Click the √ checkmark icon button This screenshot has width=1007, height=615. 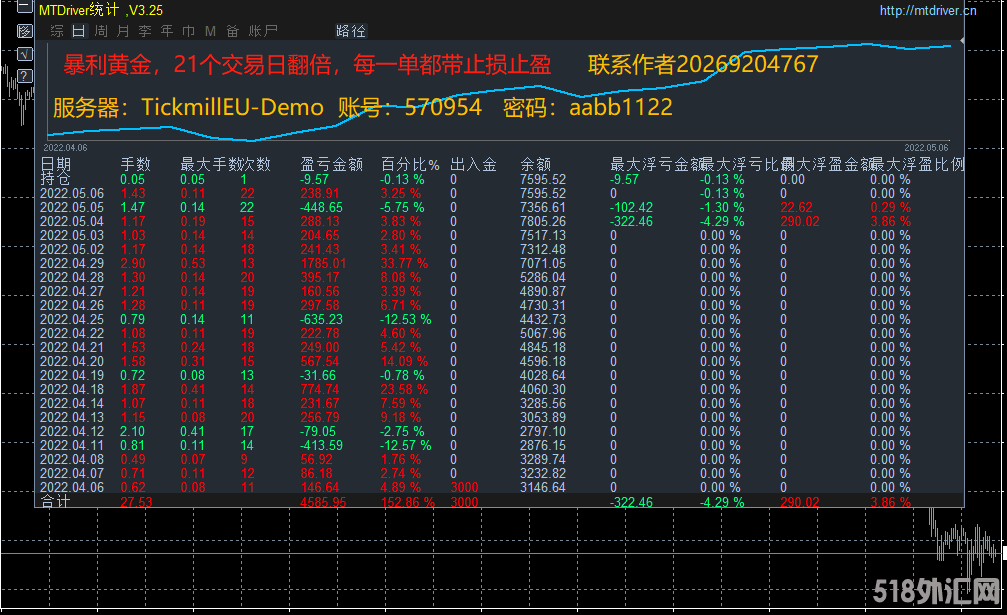[24, 53]
